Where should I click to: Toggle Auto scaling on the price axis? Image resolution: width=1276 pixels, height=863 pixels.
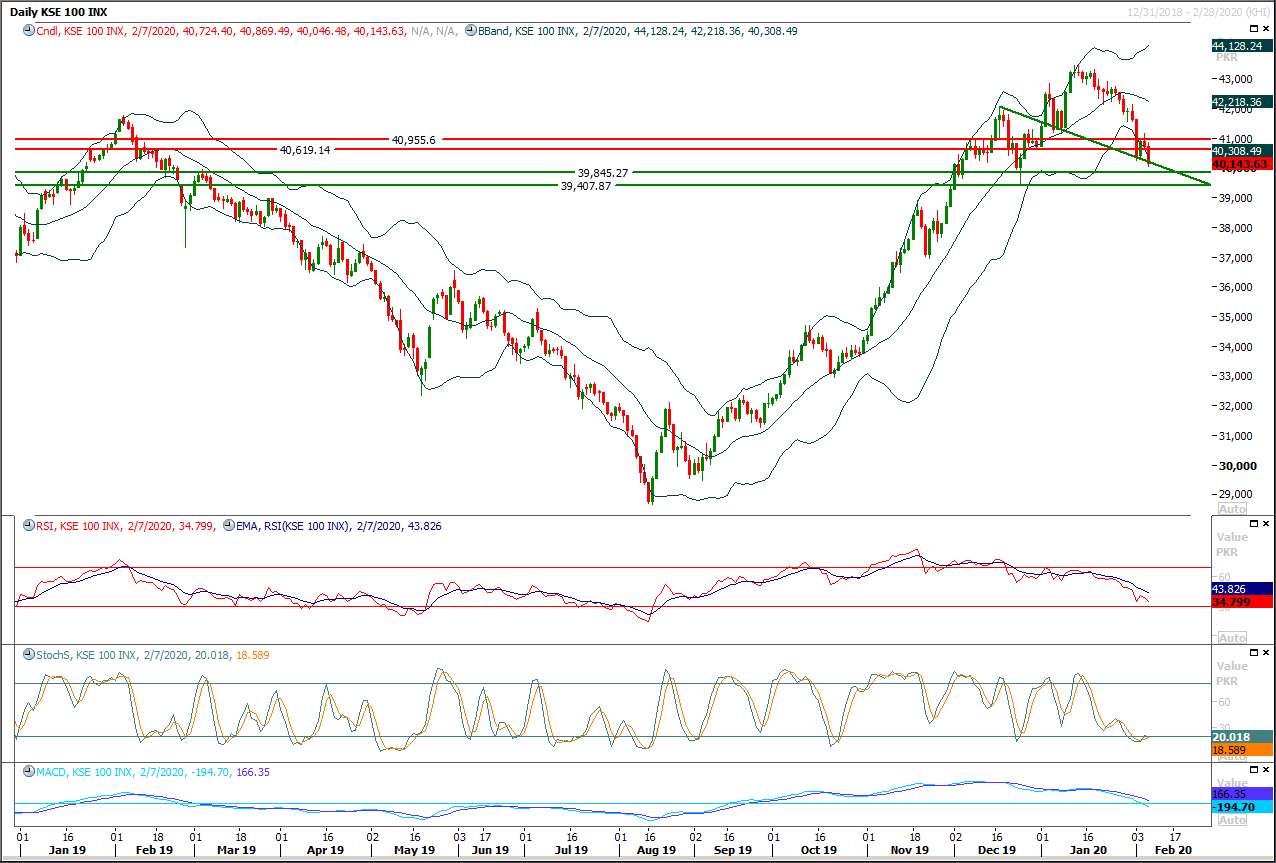pos(1233,508)
